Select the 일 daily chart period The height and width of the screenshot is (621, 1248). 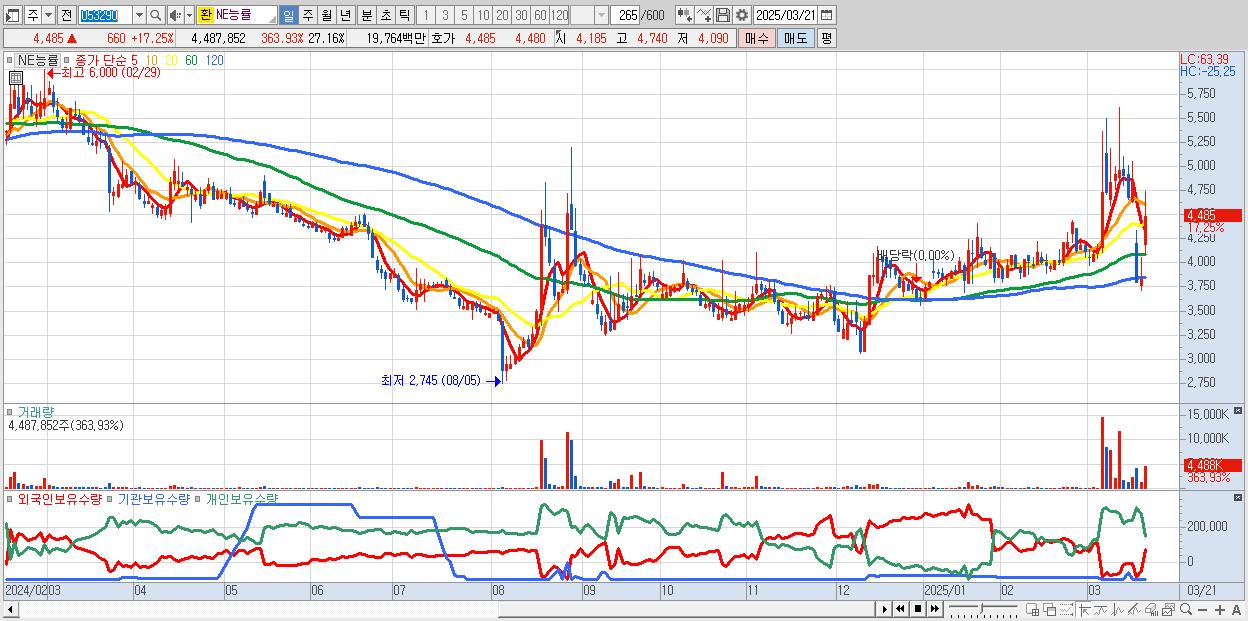288,15
